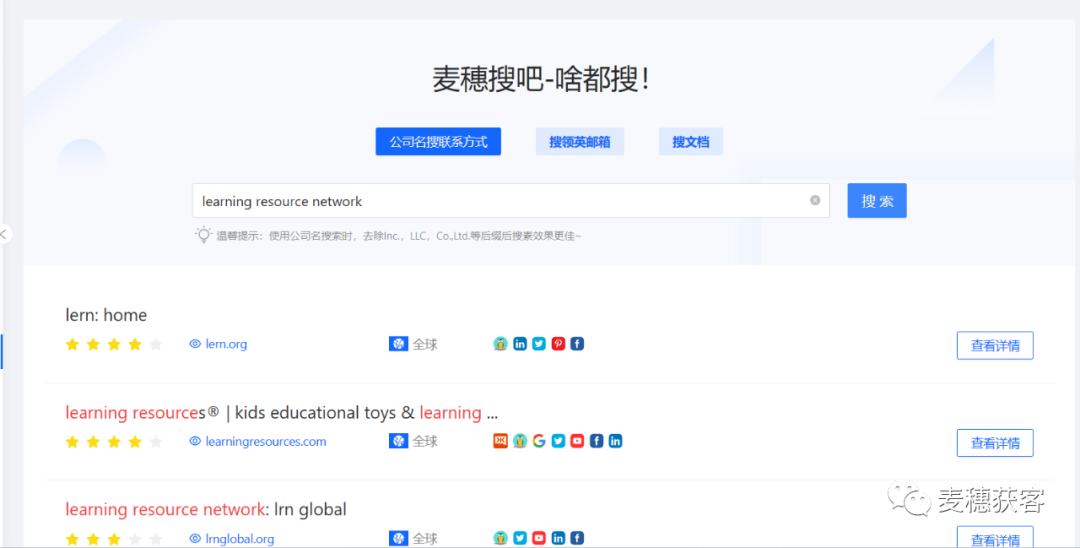Click orange K icon in learning resources row

(x=501, y=441)
